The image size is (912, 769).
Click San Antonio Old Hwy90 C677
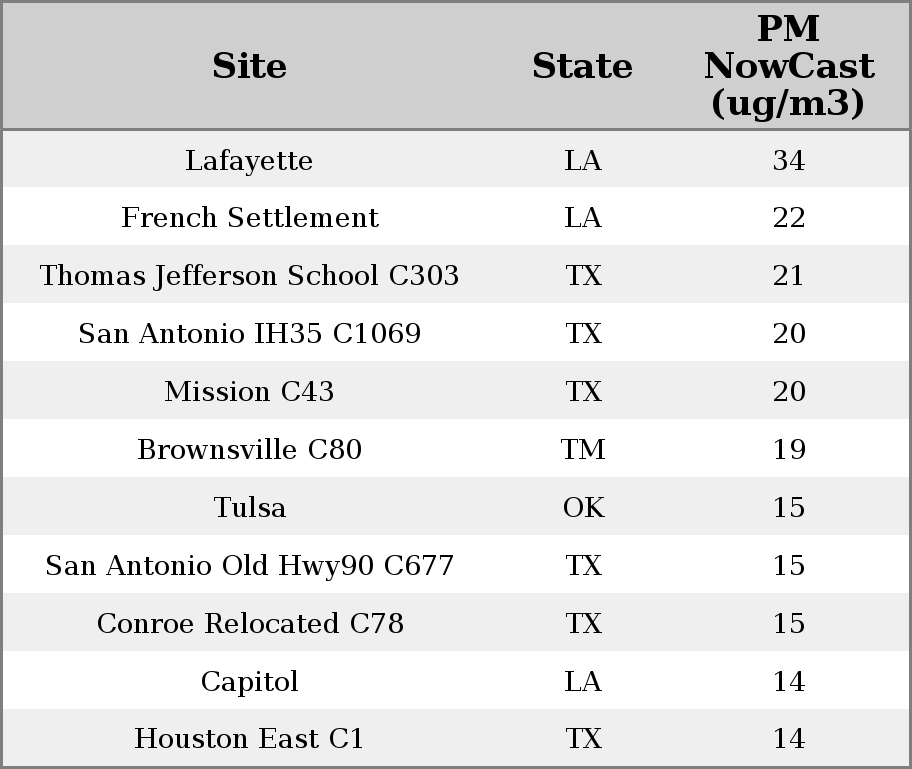(249, 566)
